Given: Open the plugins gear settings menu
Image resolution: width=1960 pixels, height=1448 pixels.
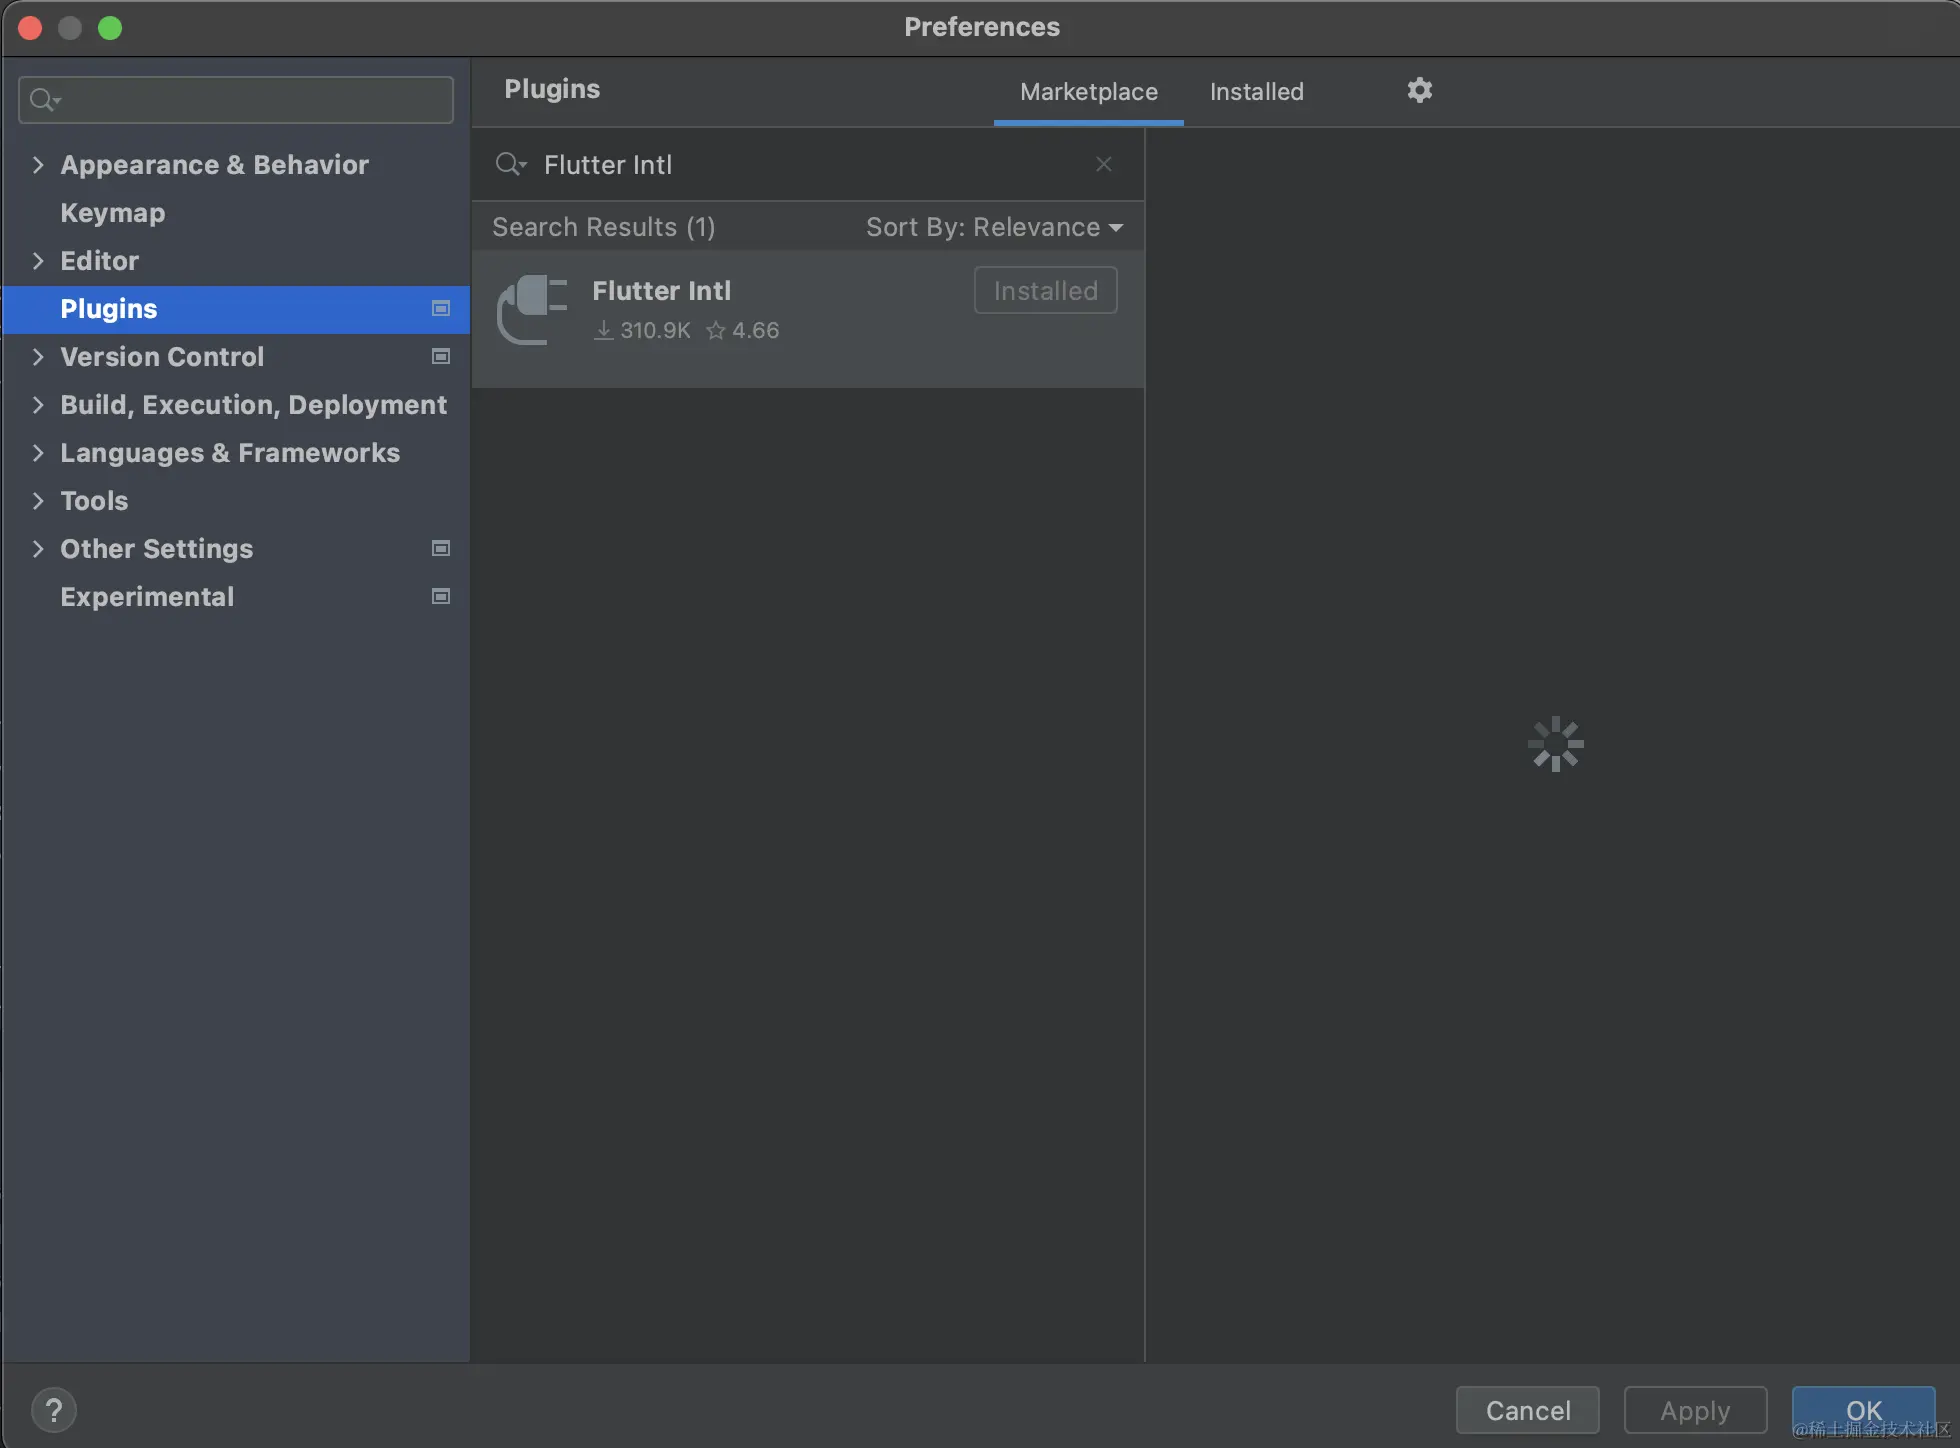Looking at the screenshot, I should click(x=1419, y=90).
